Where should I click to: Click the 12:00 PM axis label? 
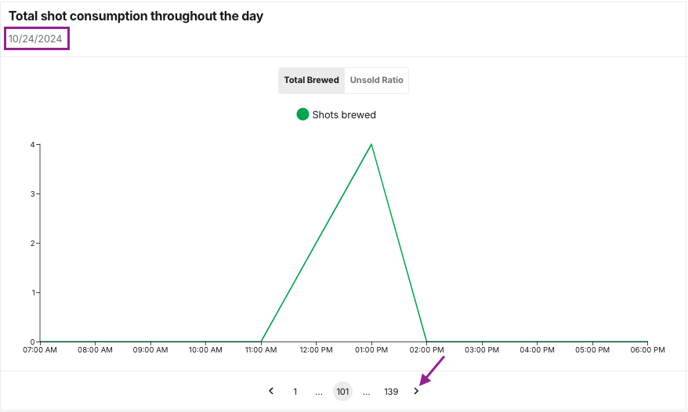click(316, 350)
